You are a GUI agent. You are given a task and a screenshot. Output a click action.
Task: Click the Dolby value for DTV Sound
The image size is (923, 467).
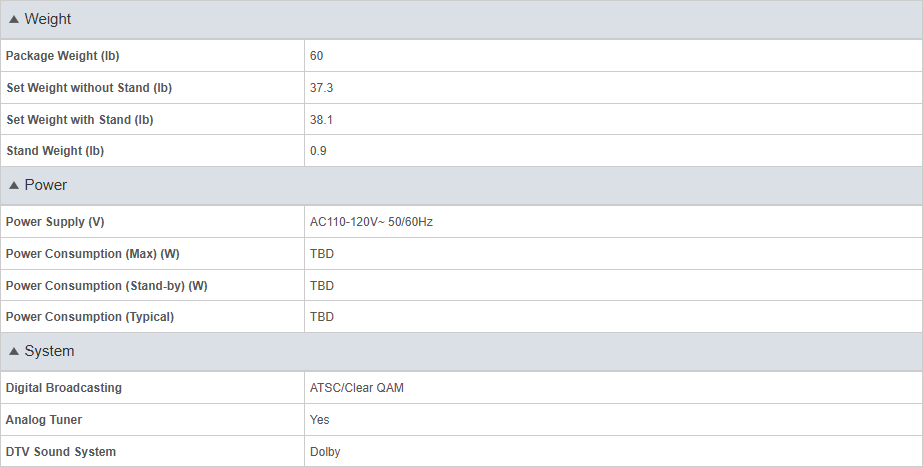[325, 452]
